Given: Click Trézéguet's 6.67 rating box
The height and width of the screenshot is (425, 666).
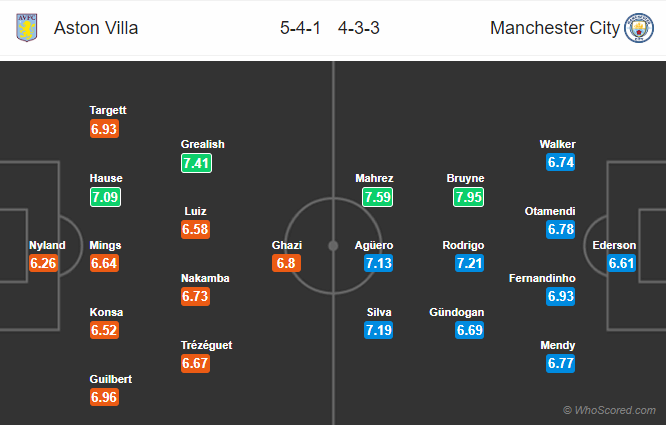Looking at the screenshot, I should (x=195, y=363).
